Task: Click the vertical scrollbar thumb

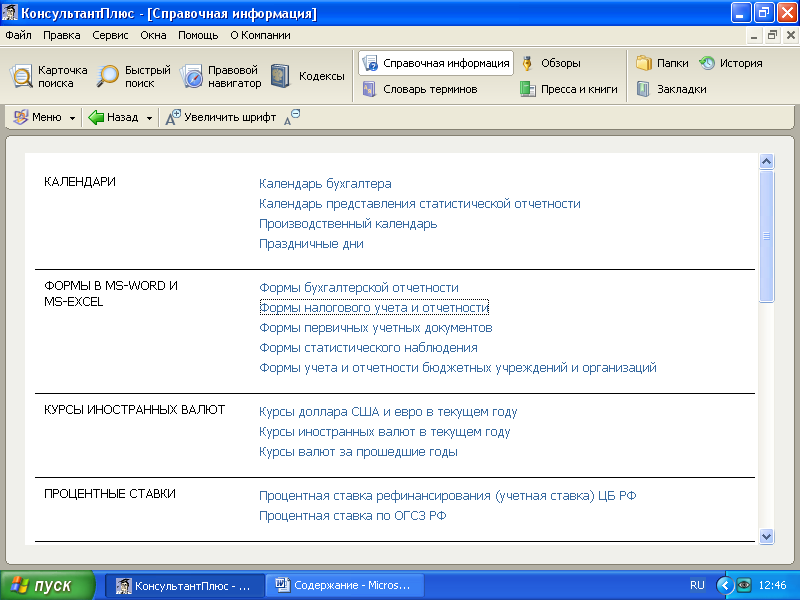Action: coord(766,237)
